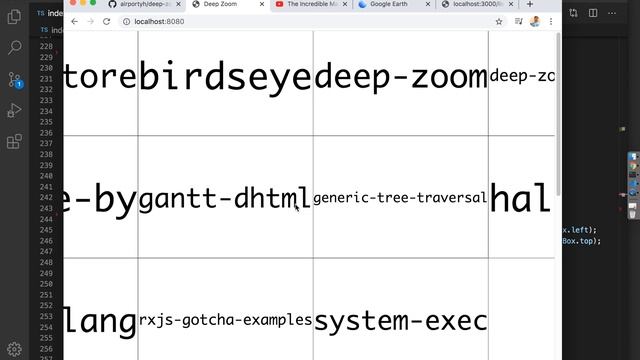Click the hal cell
Image resolution: width=640 pixels, height=360 pixels.
[522, 197]
